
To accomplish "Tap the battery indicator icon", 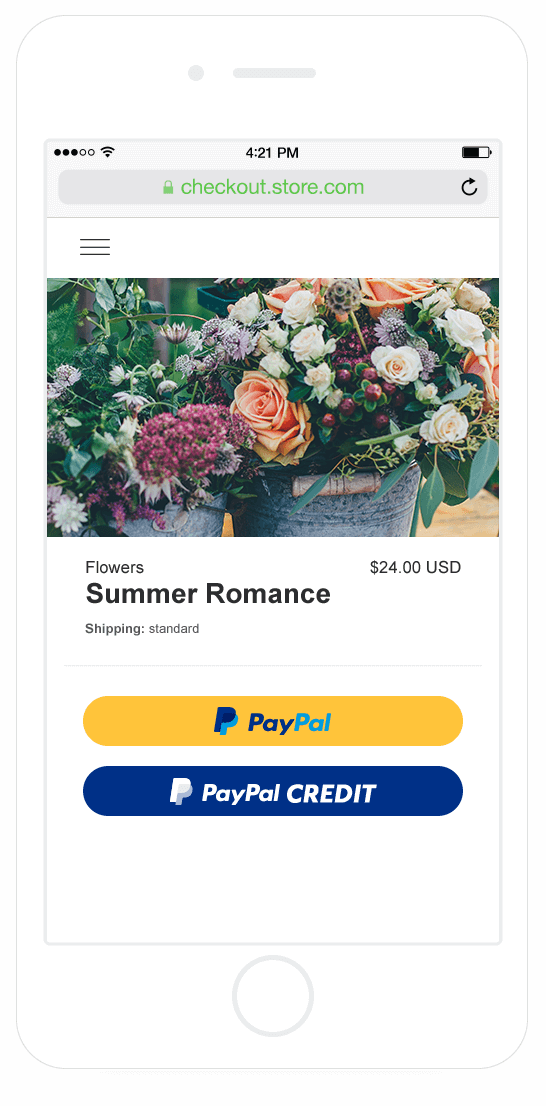I will (477, 152).
